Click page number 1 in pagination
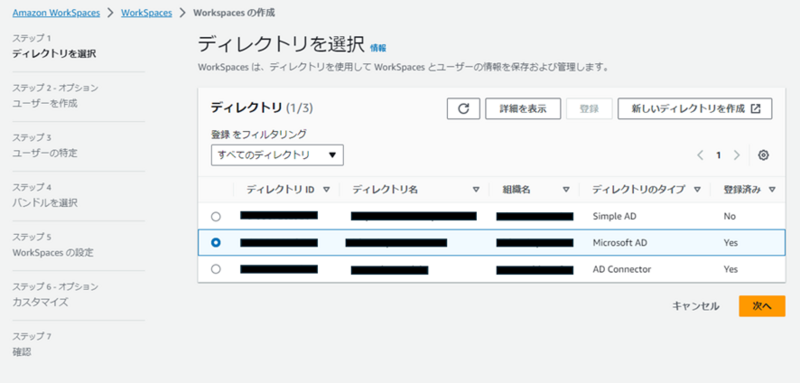 tap(718, 156)
